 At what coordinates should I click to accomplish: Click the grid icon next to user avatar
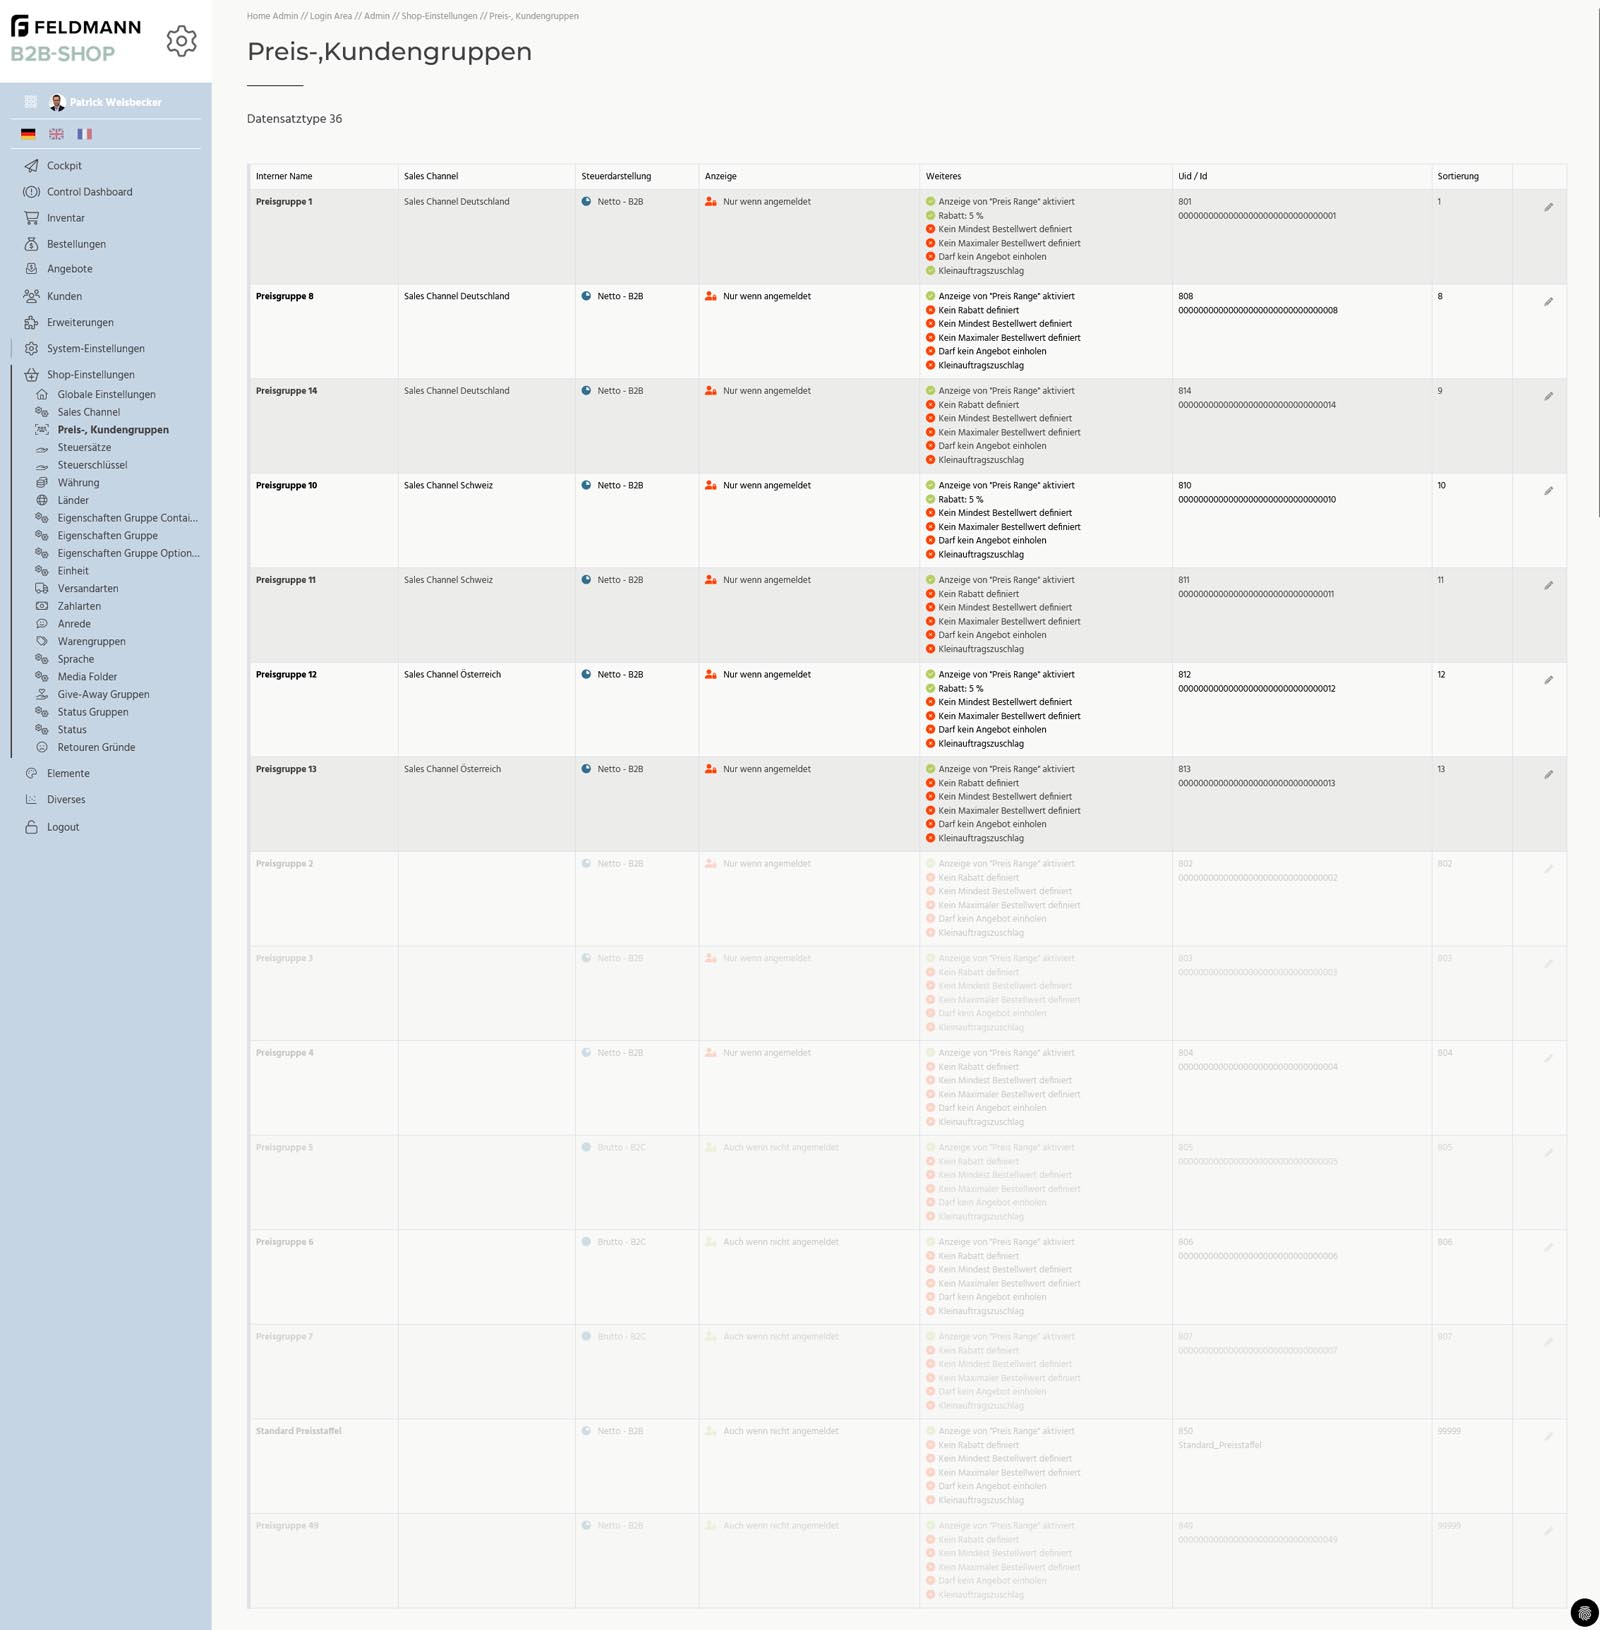[31, 102]
